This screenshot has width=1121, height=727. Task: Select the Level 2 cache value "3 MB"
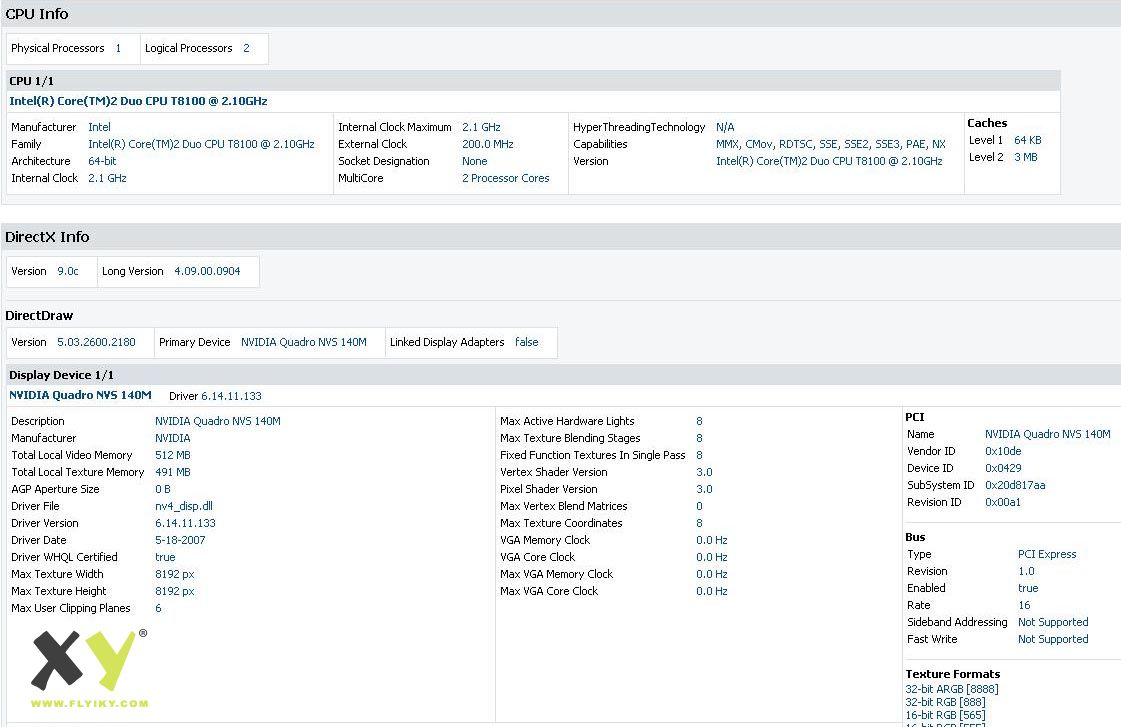1025,157
